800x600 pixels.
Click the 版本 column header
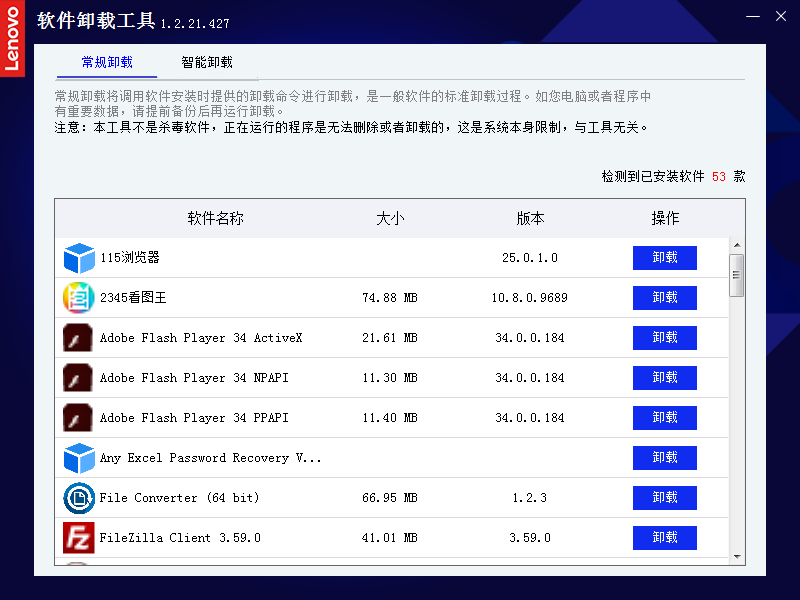pos(530,218)
